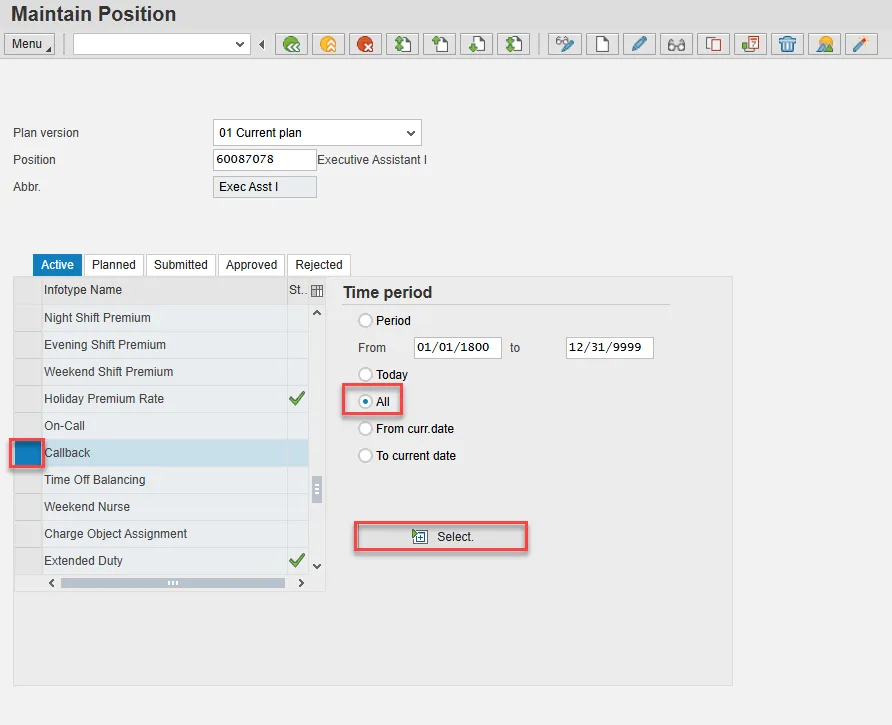Click the pencil Change infotype icon

click(x=639, y=44)
